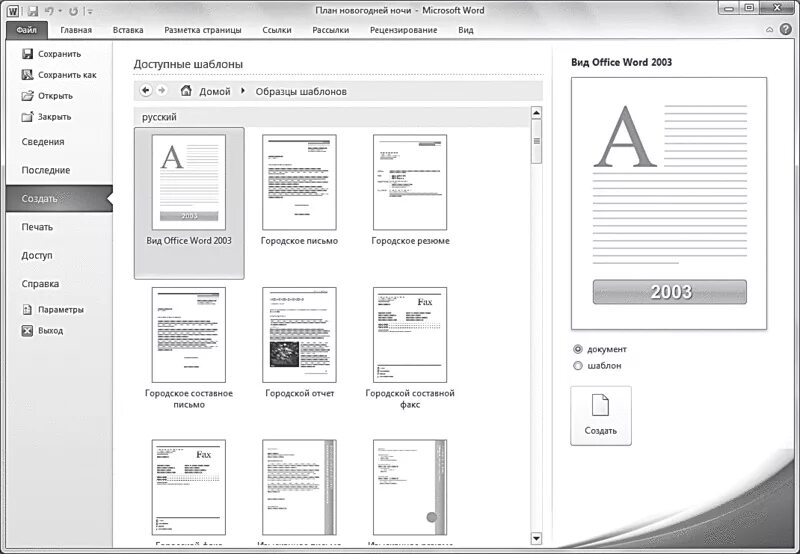This screenshot has width=800, height=554.
Task: Switch to the Разметка страницы tab
Action: pos(203,30)
